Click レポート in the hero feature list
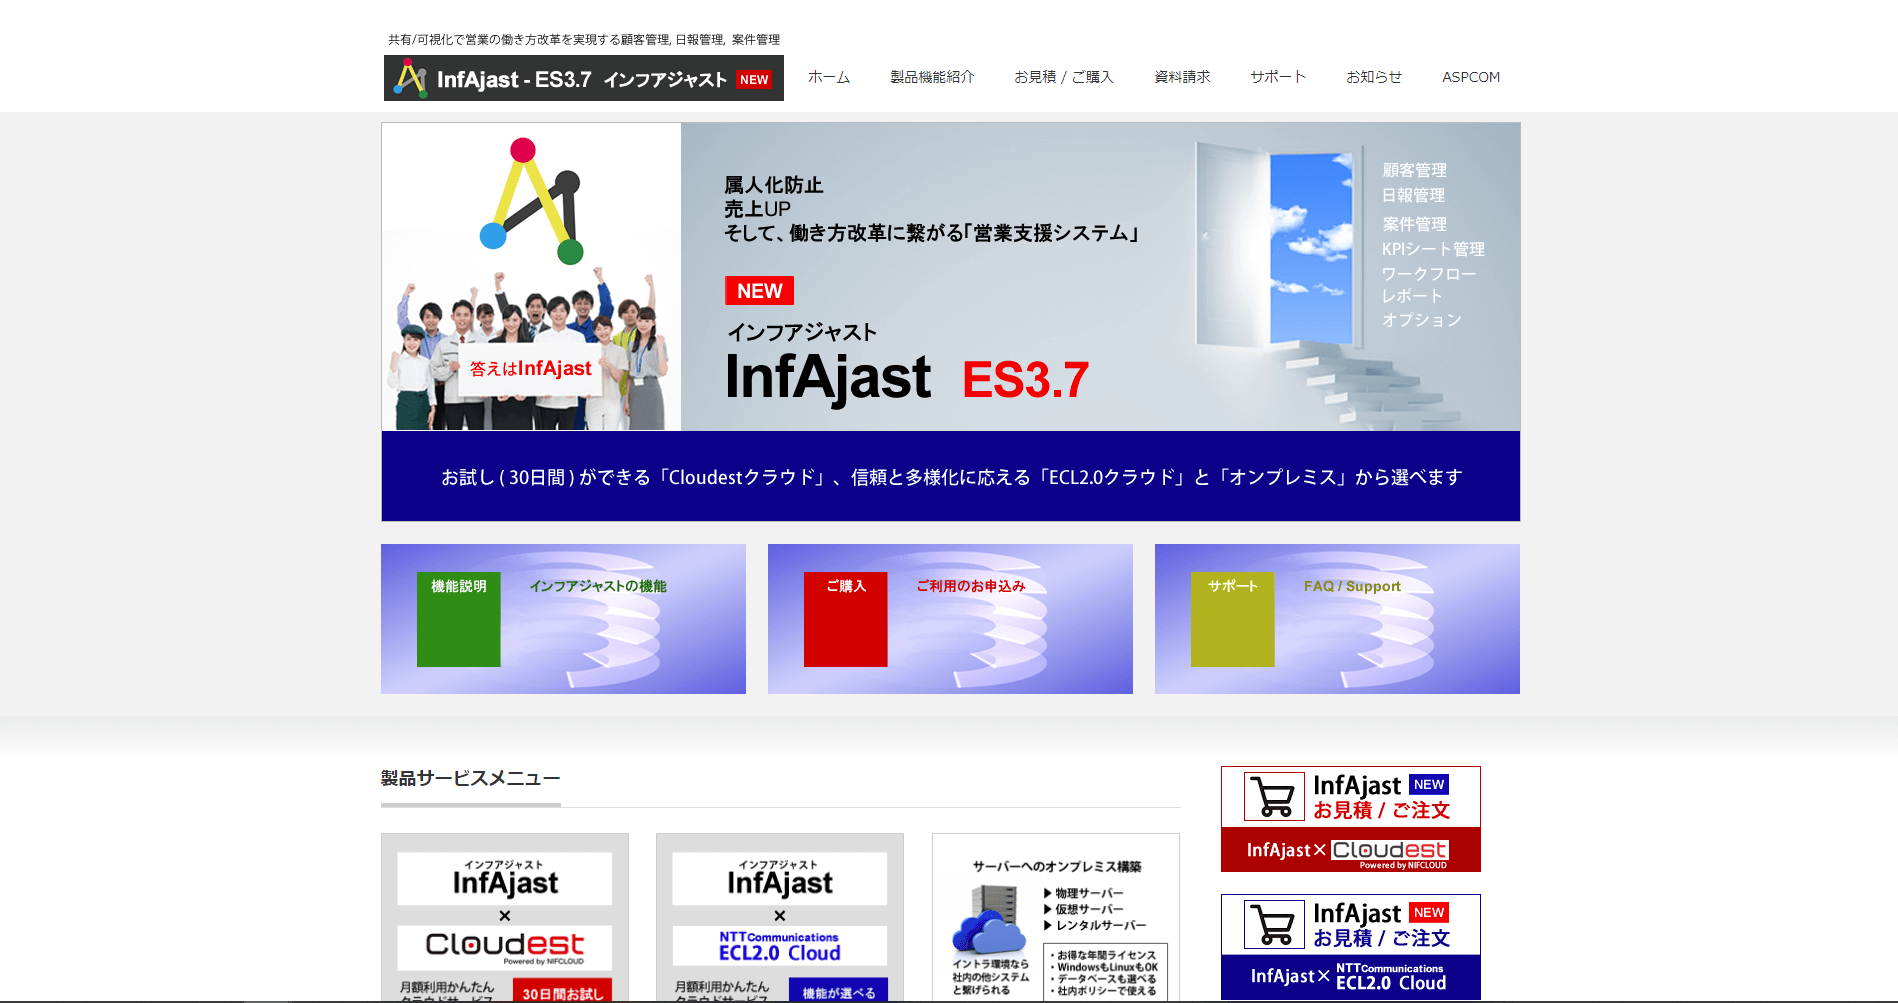 click(1412, 296)
